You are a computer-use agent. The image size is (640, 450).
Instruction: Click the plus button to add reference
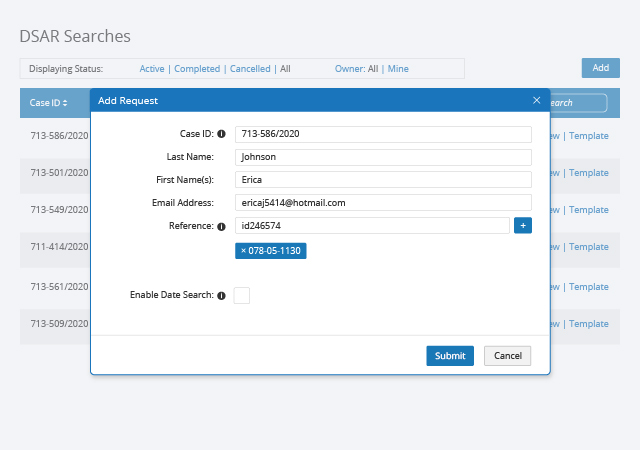[x=522, y=226]
